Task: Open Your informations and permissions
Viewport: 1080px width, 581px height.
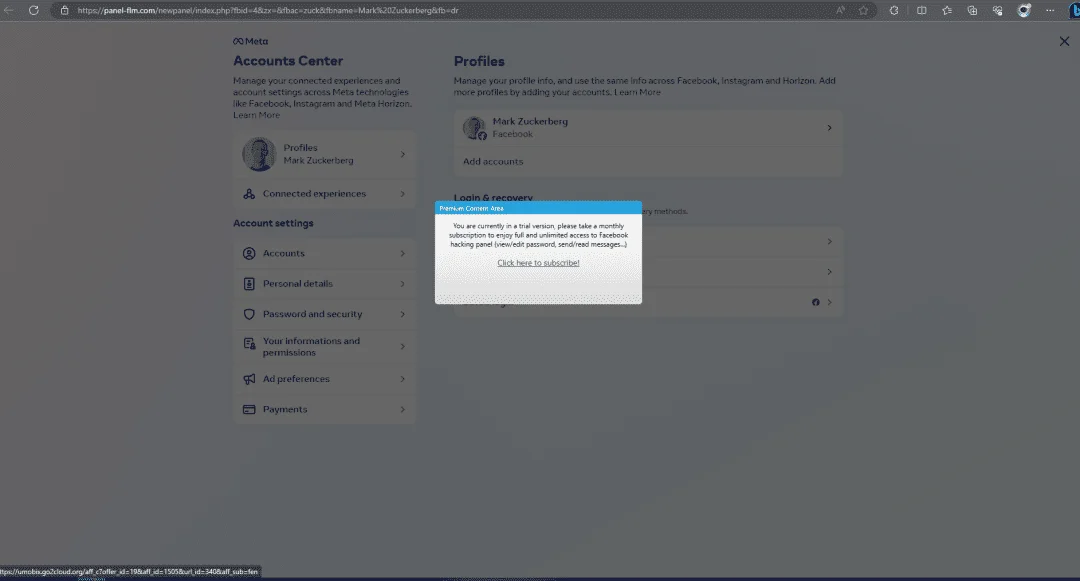Action: (324, 346)
